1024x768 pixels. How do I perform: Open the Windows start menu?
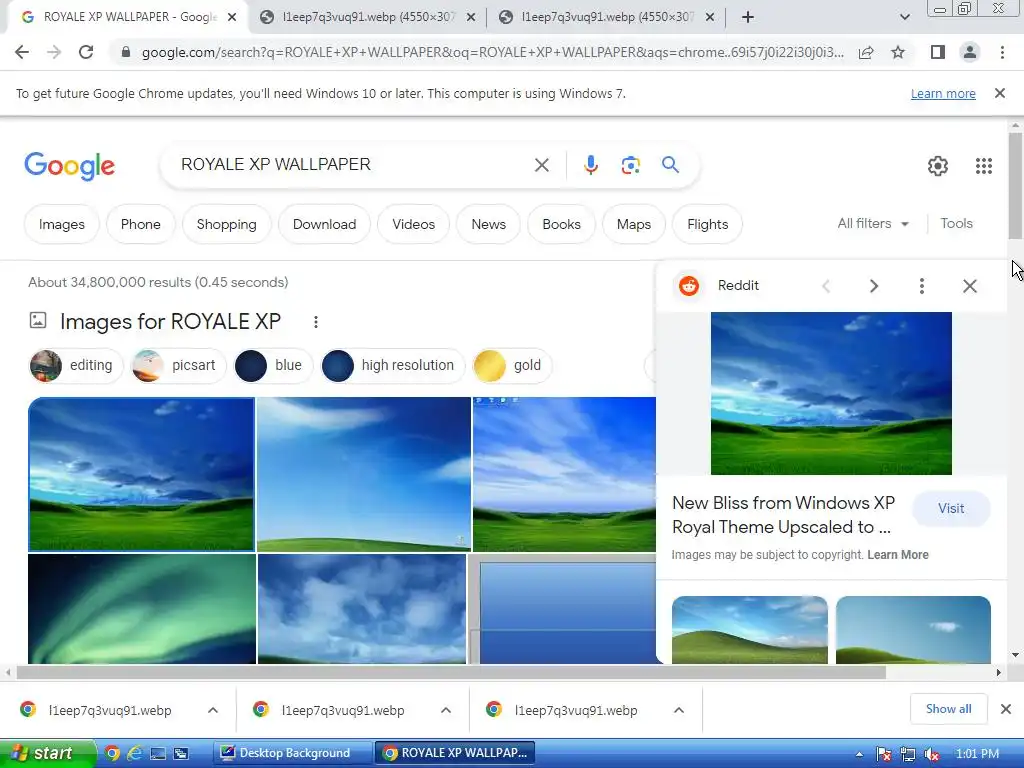(x=47, y=754)
